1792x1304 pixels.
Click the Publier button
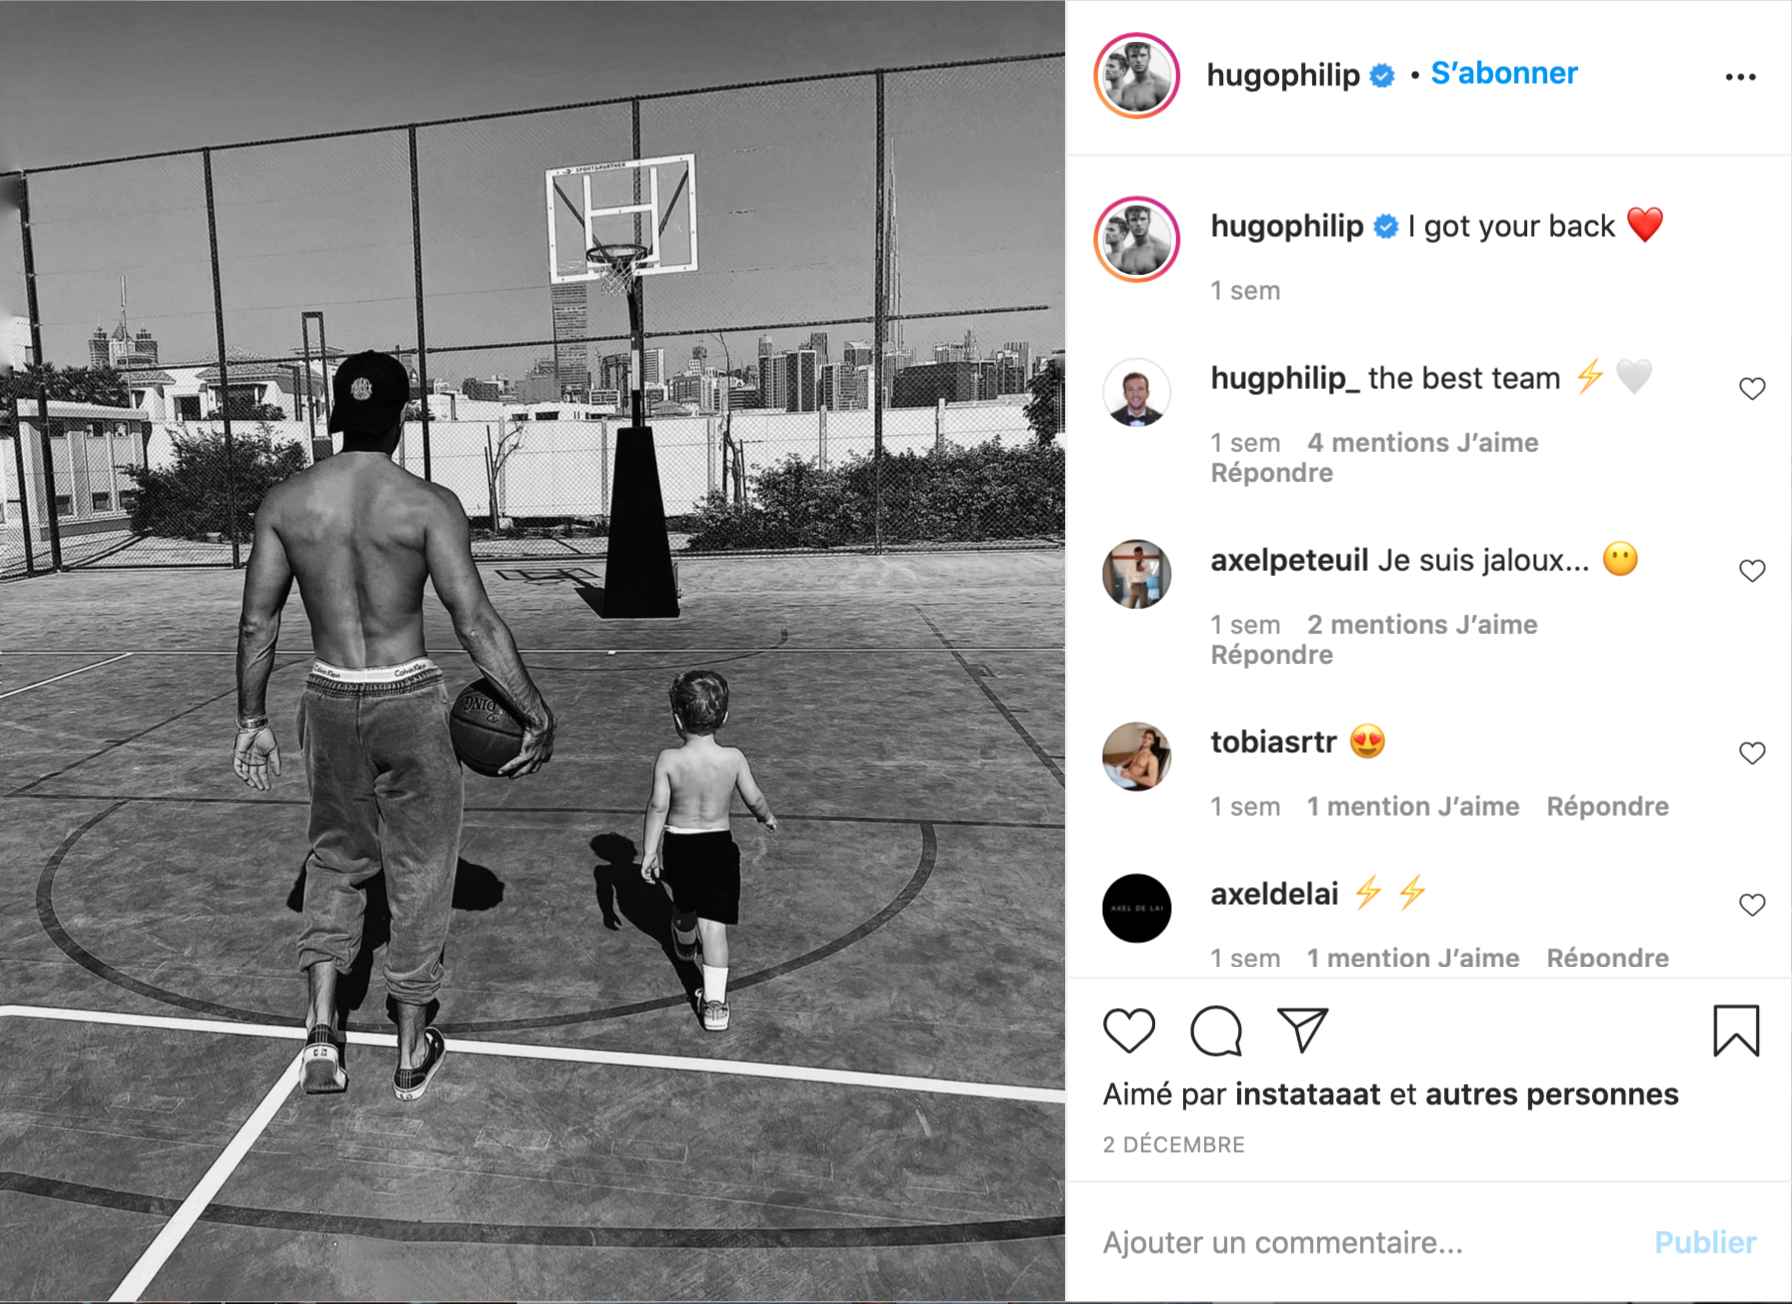1705,1242
